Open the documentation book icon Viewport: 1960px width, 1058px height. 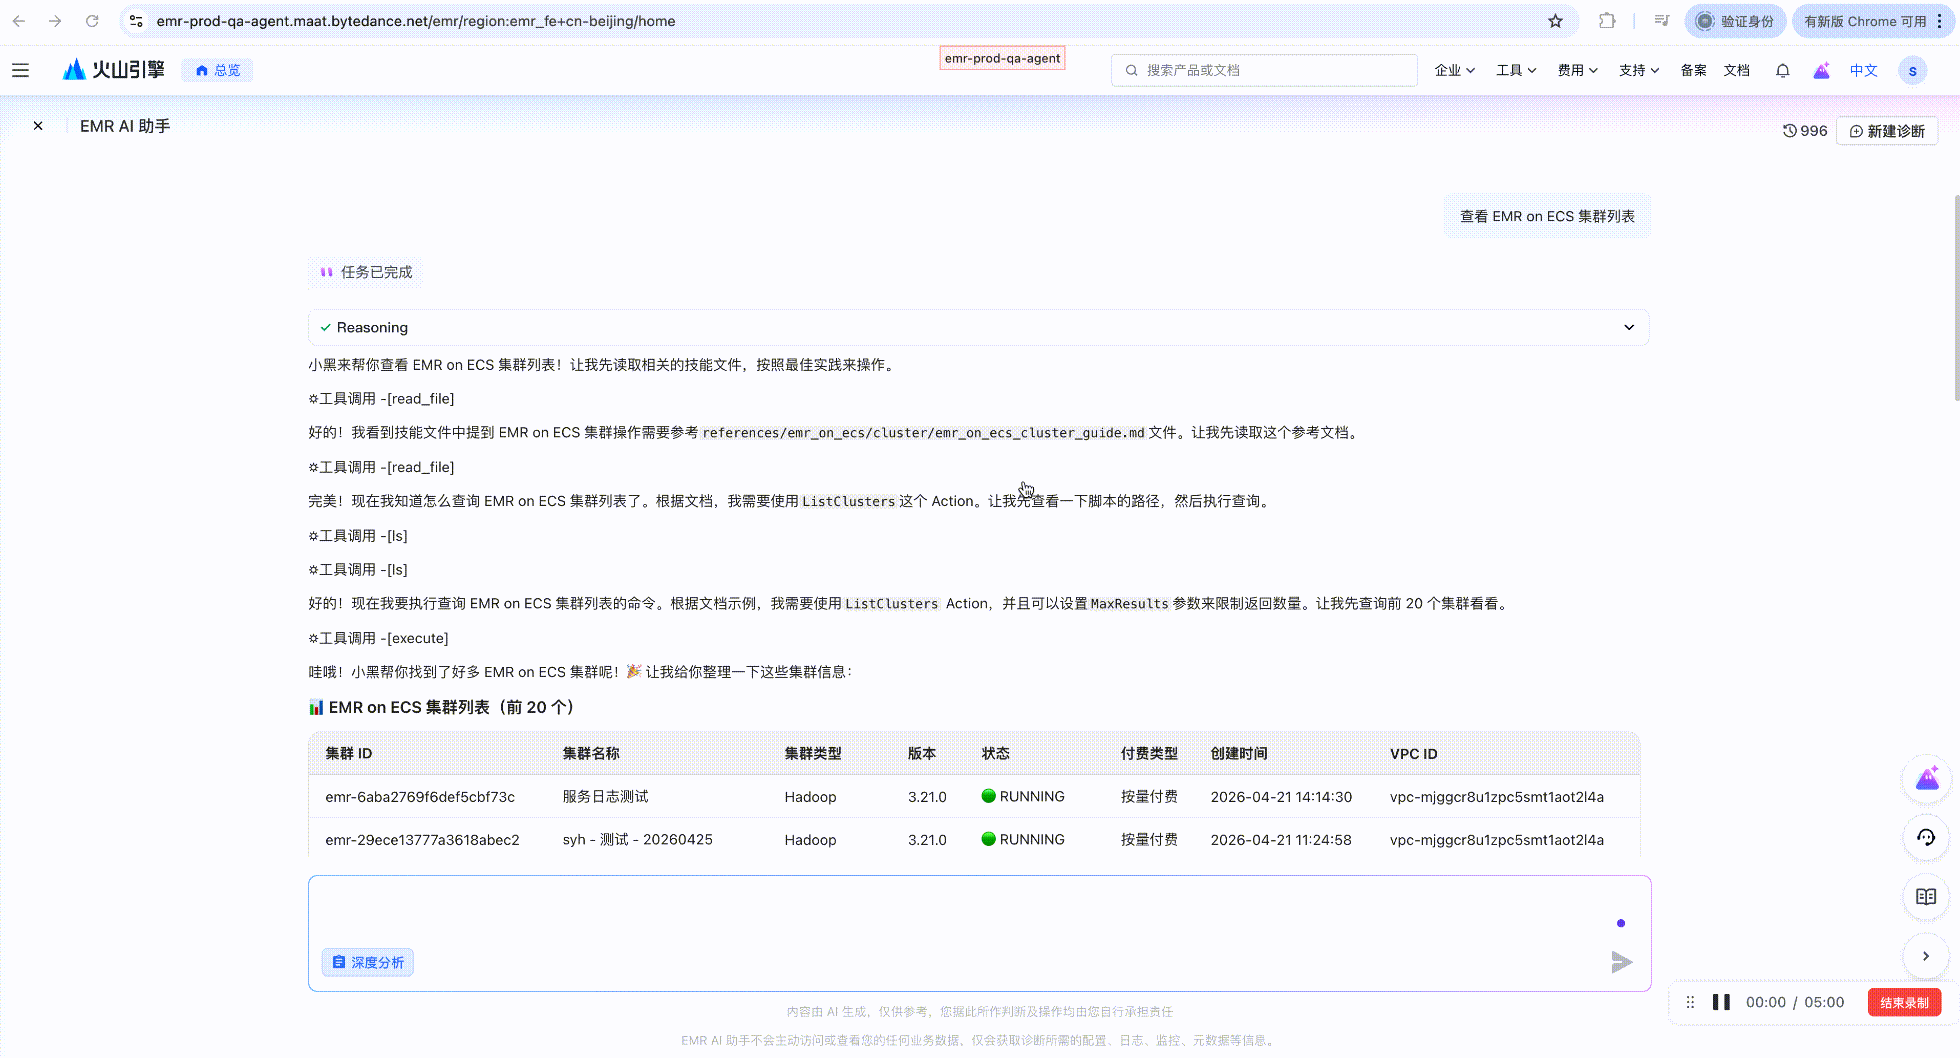pyautogui.click(x=1926, y=897)
